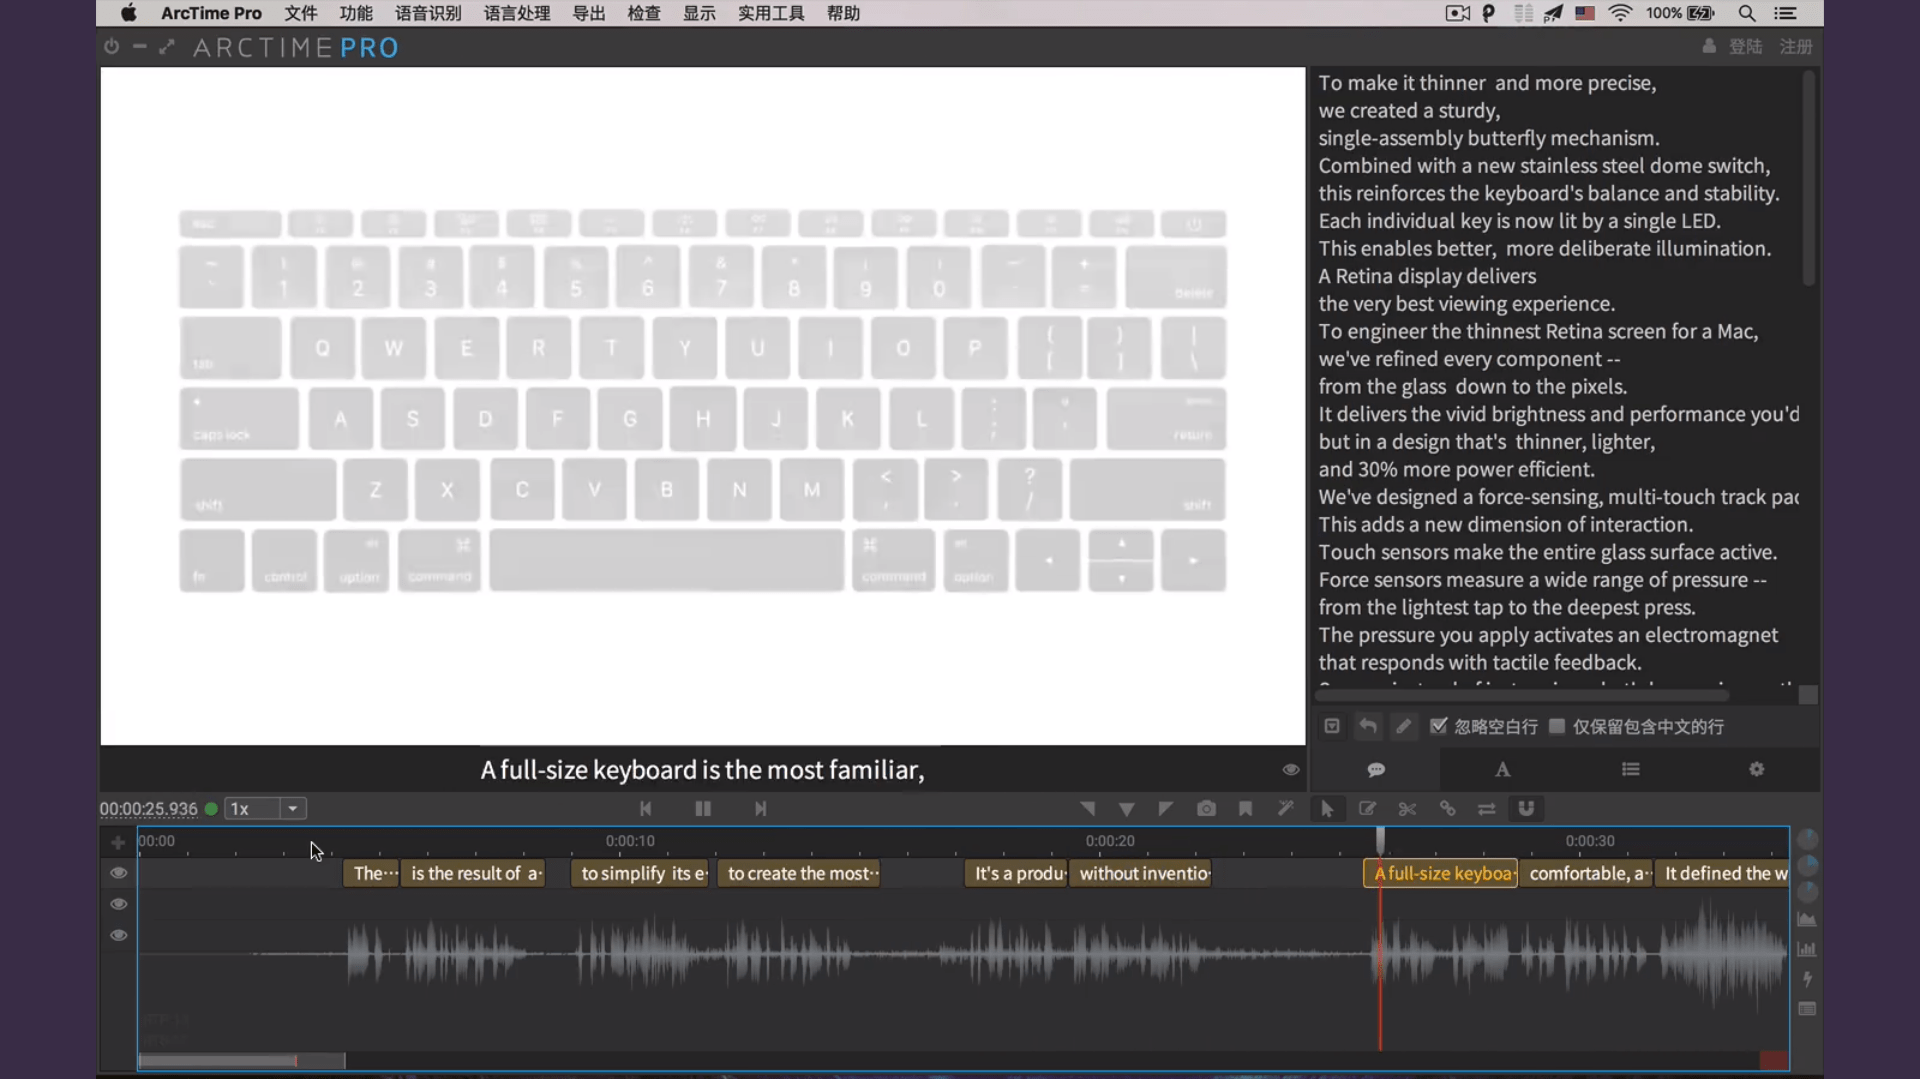Expand the 实用工具 menu
Screen dimensions: 1920x1079
click(770, 13)
